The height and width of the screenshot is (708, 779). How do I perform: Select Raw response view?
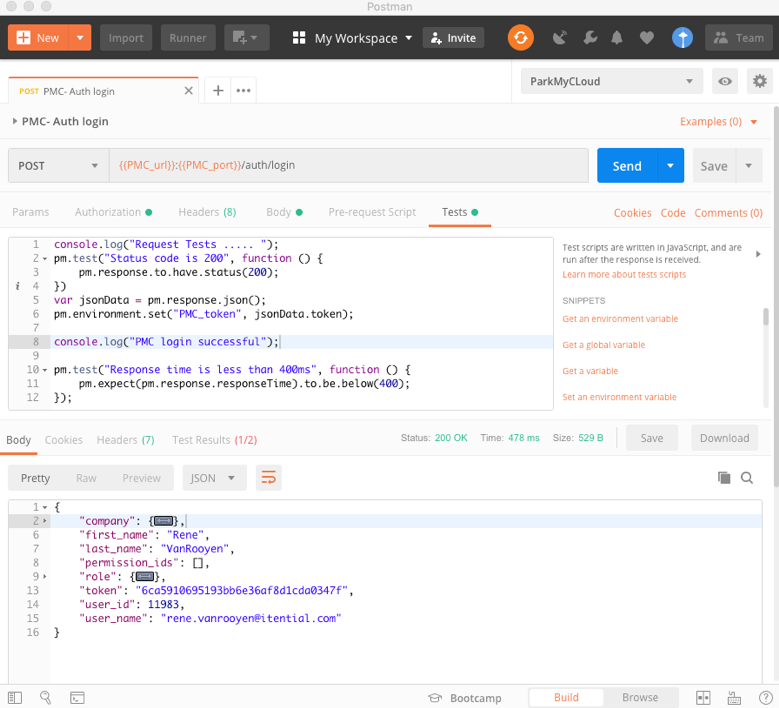click(x=86, y=478)
